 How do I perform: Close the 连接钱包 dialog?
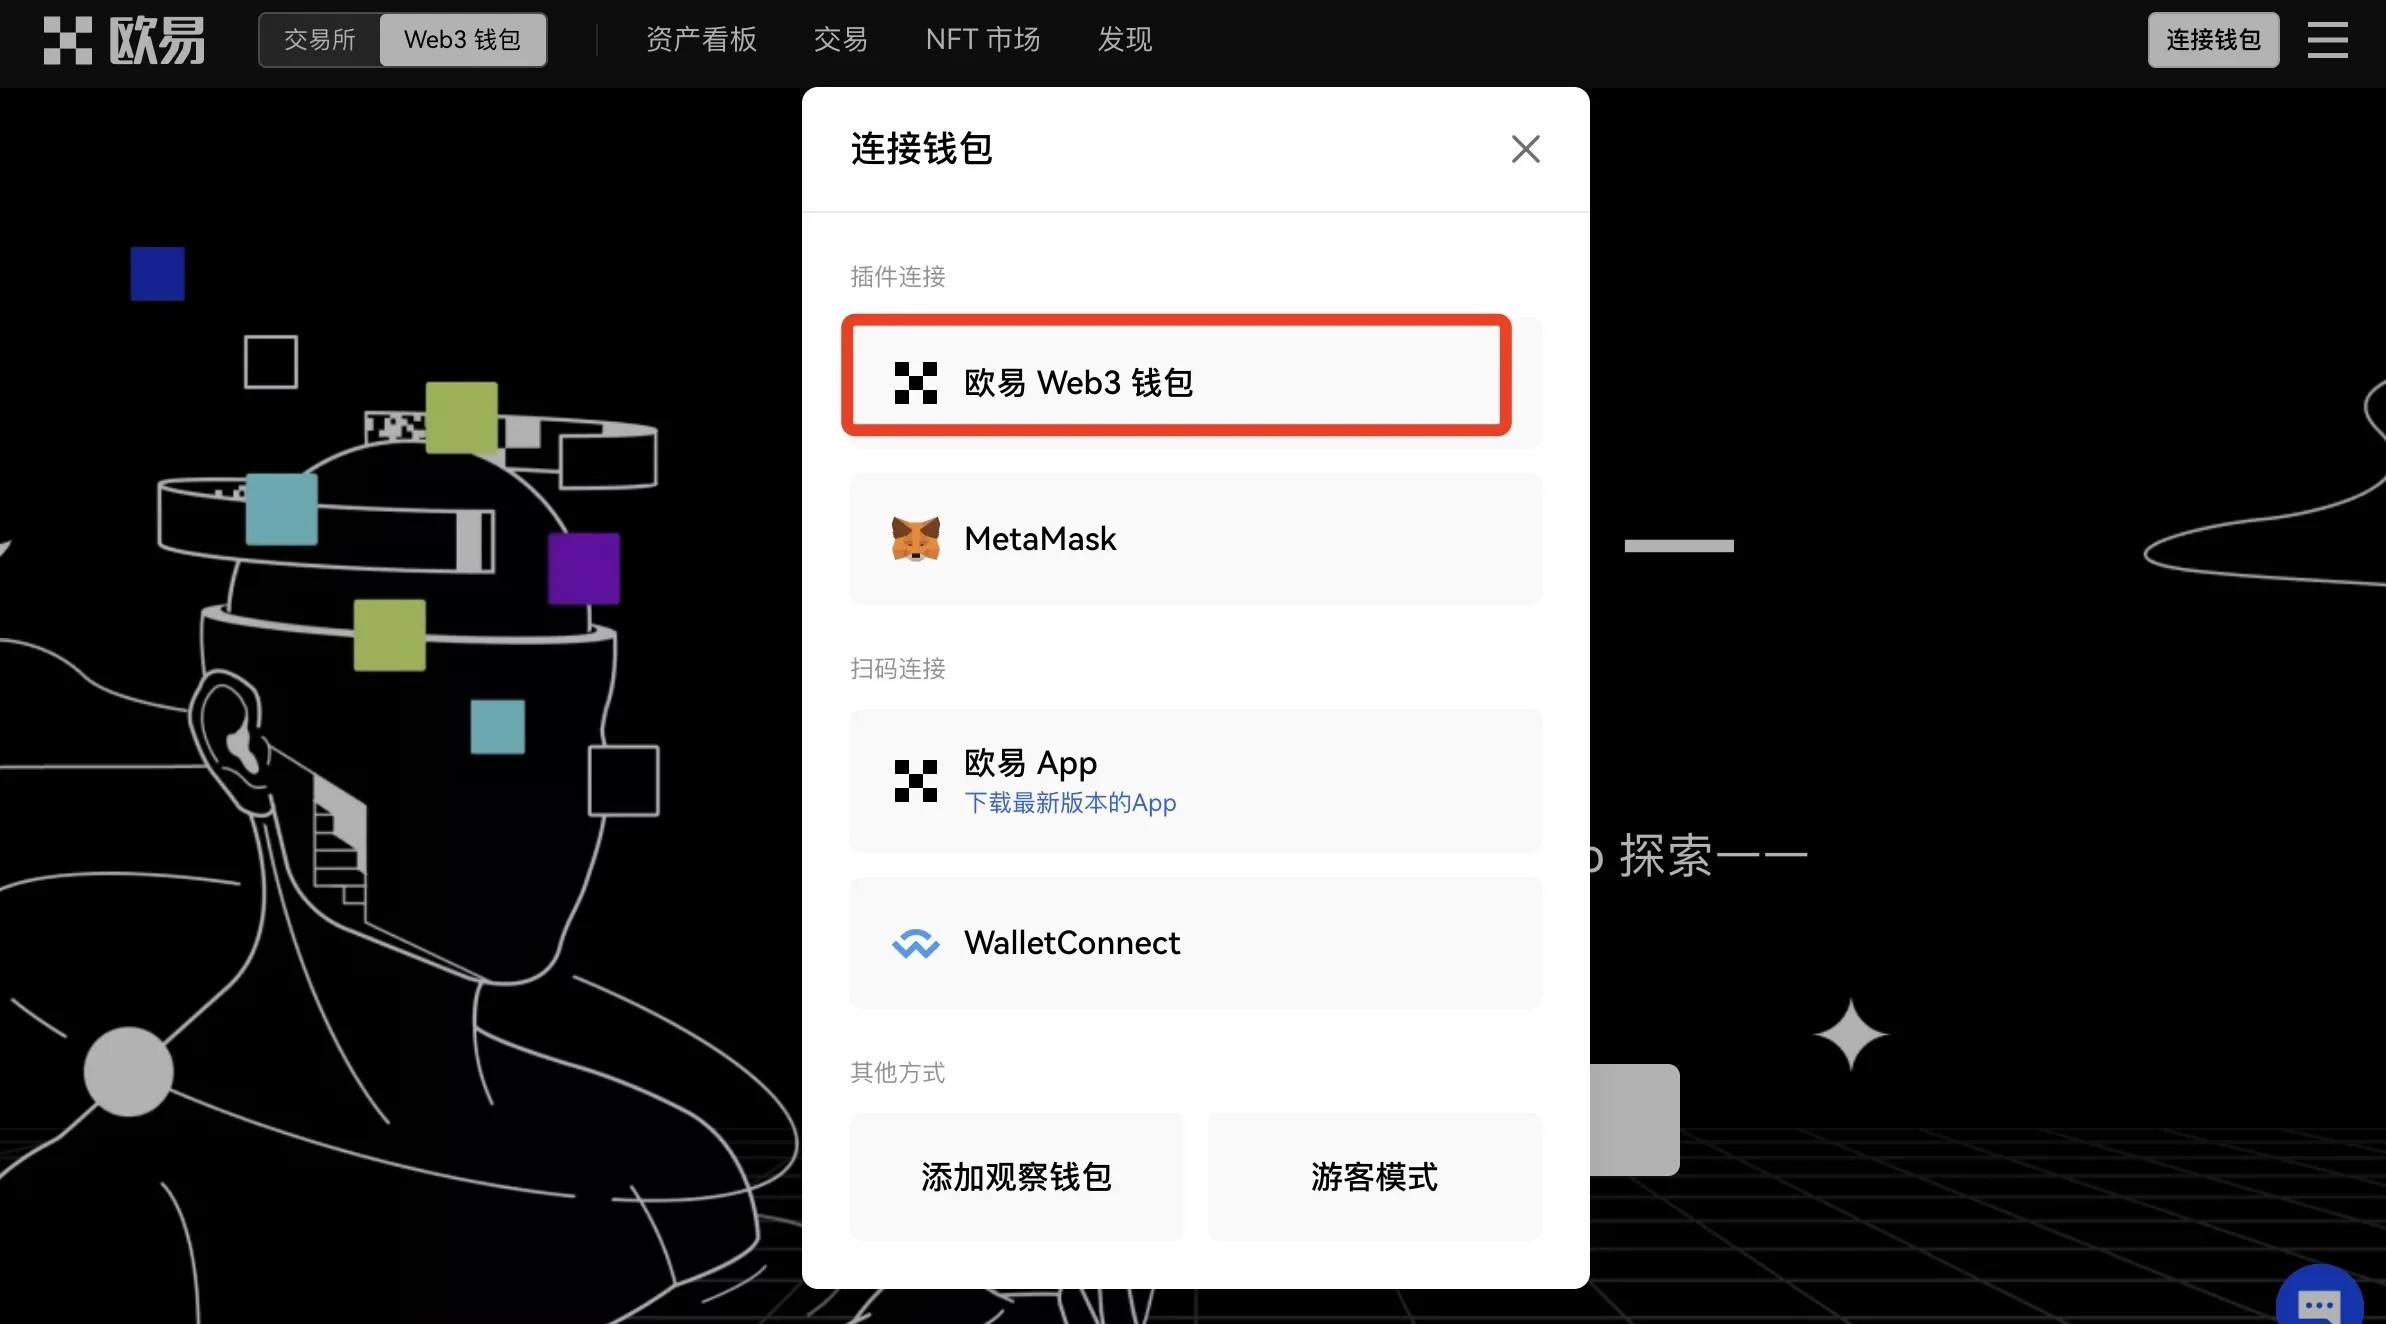click(x=1524, y=148)
